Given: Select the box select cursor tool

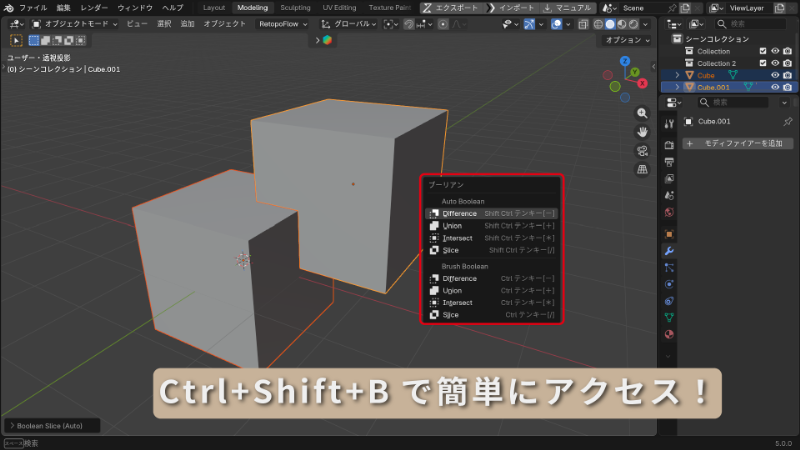Looking at the screenshot, I should pos(16,40).
